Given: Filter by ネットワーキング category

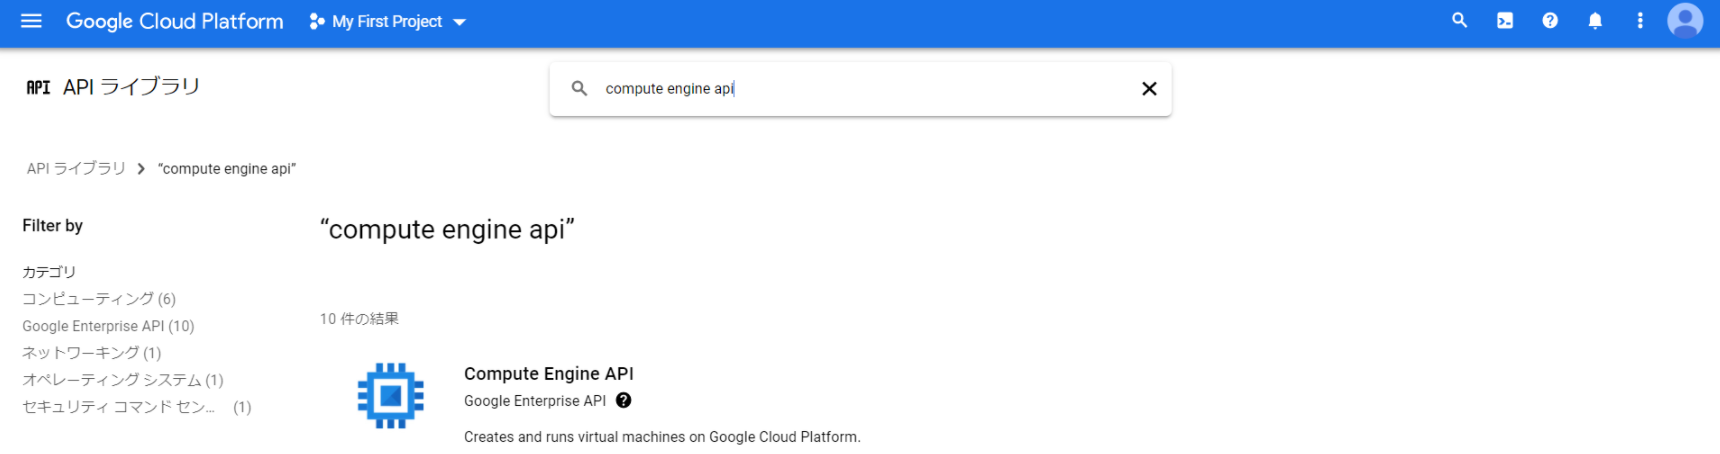Looking at the screenshot, I should click(91, 353).
